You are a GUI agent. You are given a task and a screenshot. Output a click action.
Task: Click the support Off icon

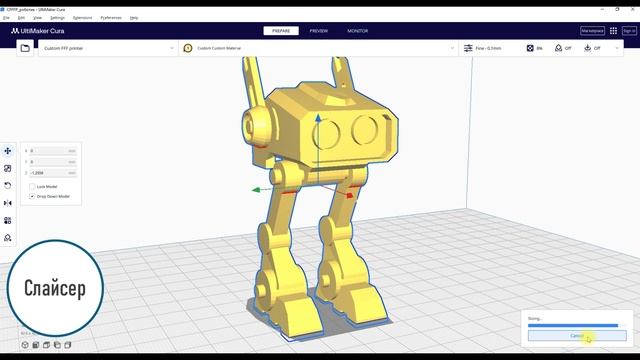[558, 48]
